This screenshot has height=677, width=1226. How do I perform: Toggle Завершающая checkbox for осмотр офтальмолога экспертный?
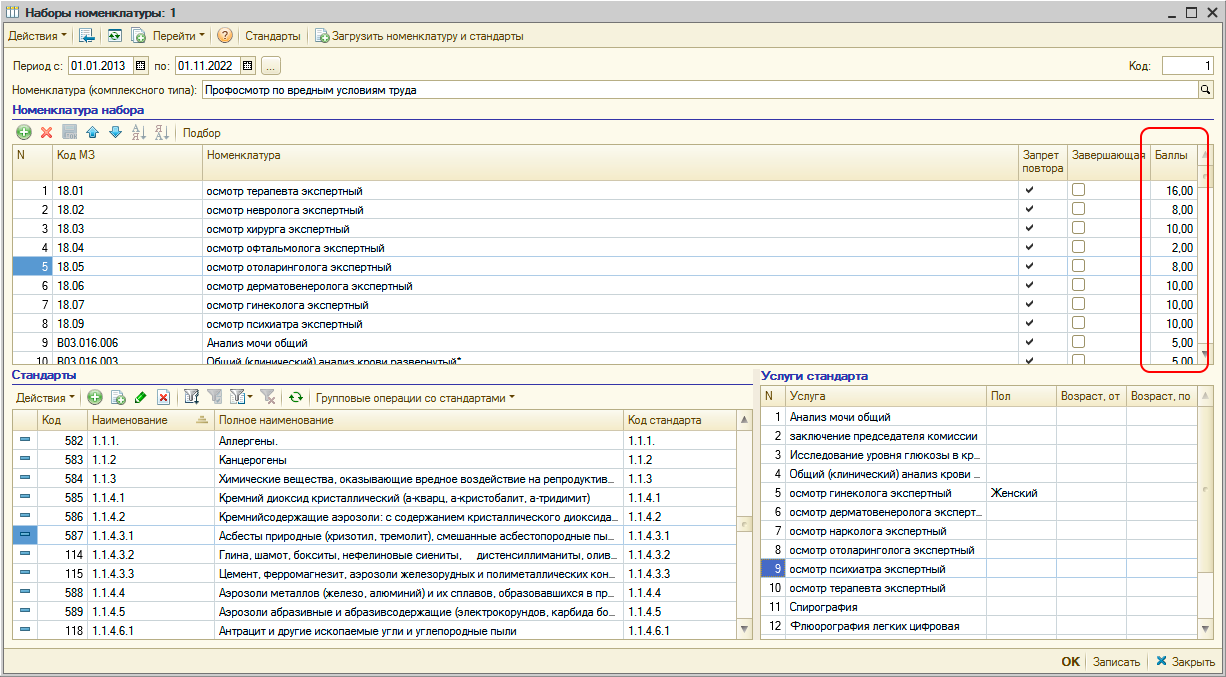pos(1078,247)
